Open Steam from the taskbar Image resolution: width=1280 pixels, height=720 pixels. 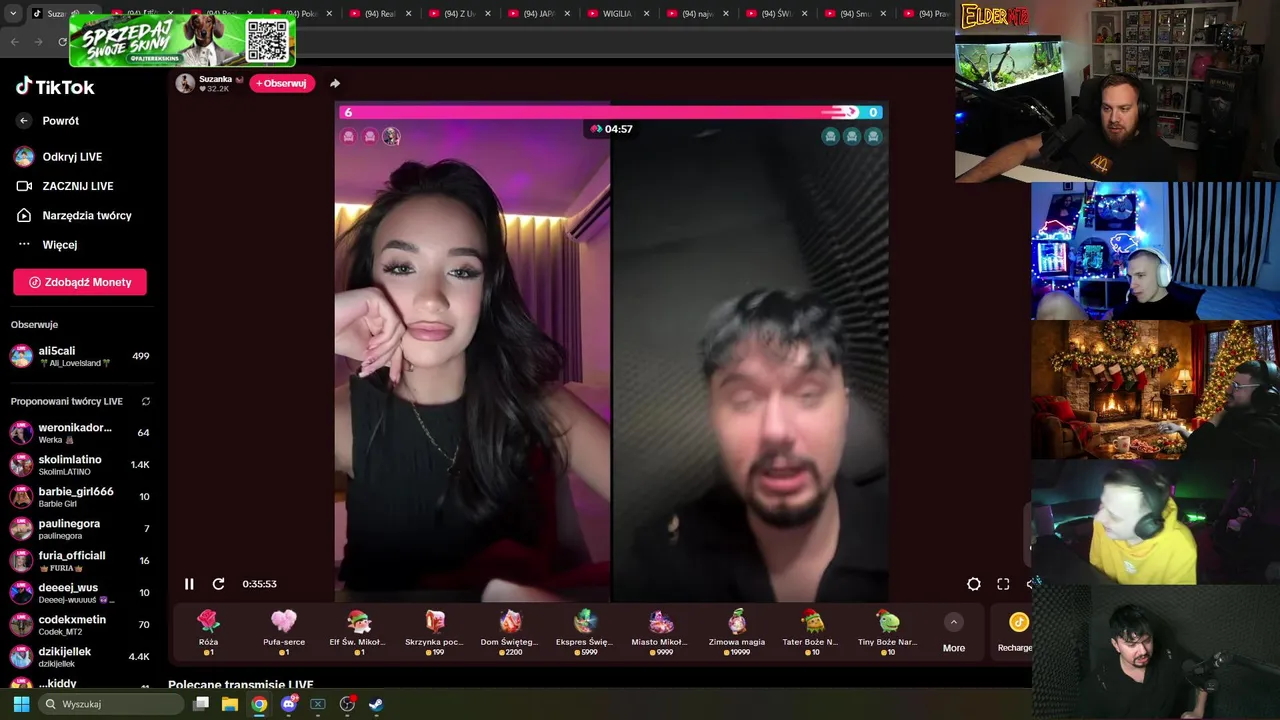point(376,704)
